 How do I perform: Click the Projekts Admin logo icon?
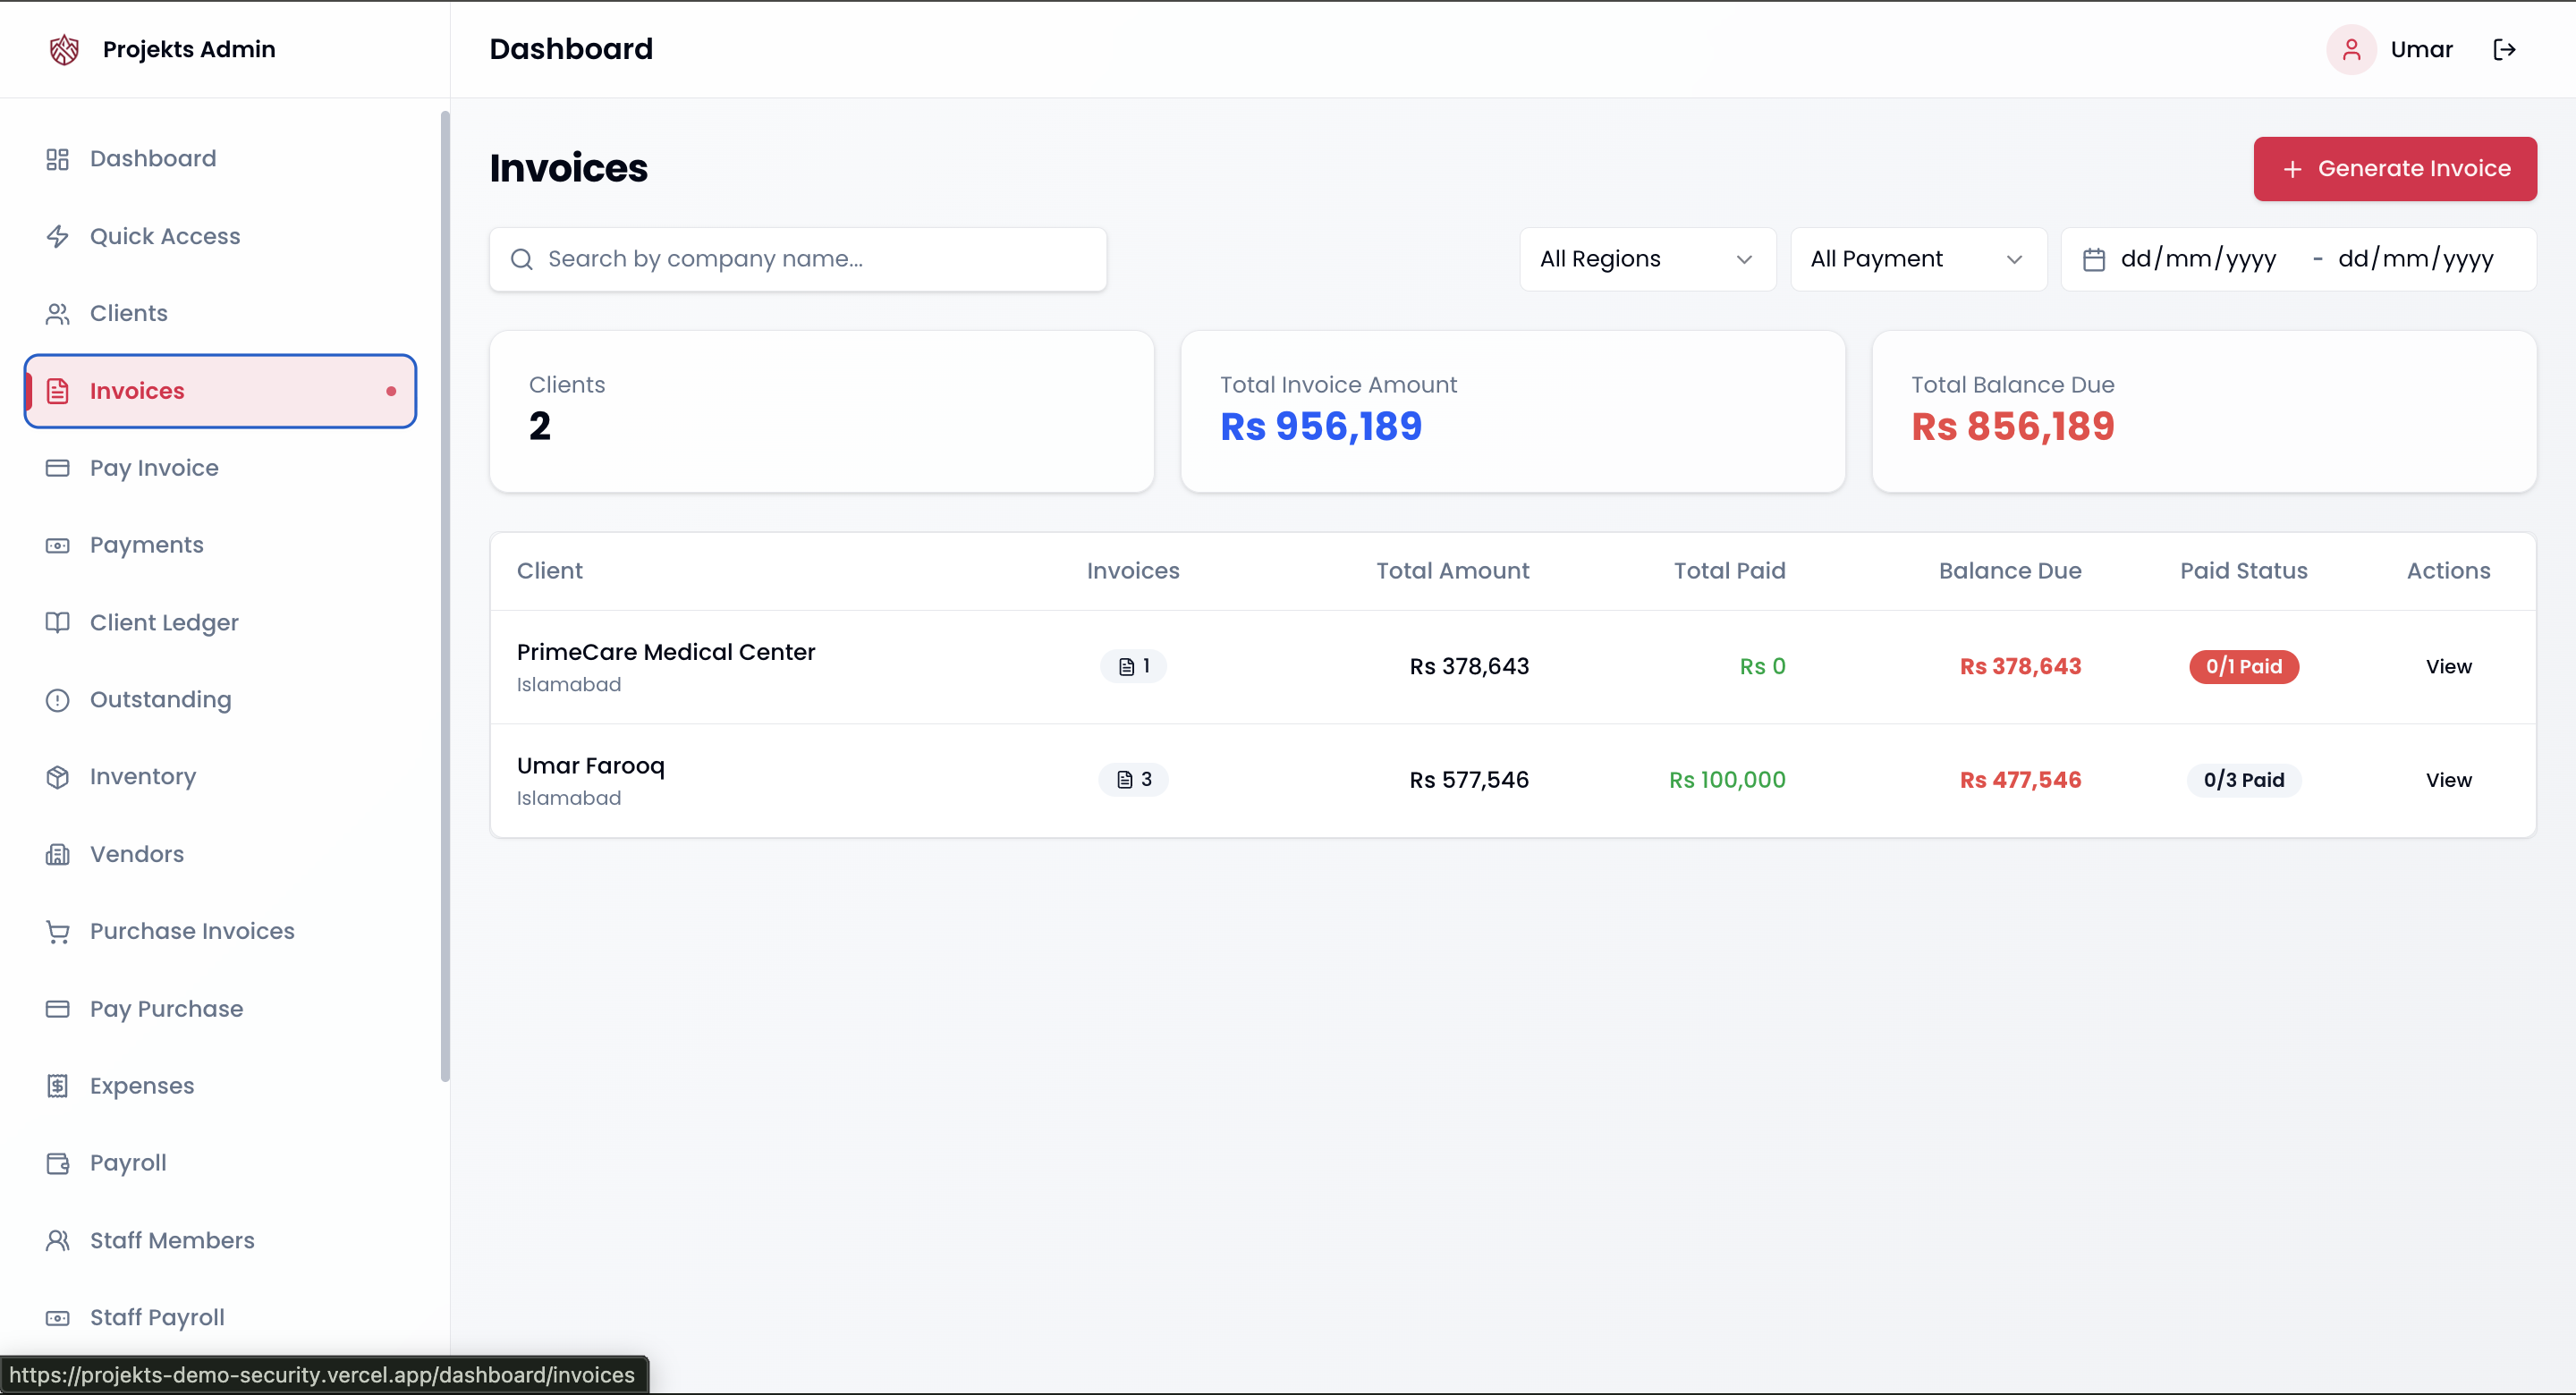coord(64,49)
